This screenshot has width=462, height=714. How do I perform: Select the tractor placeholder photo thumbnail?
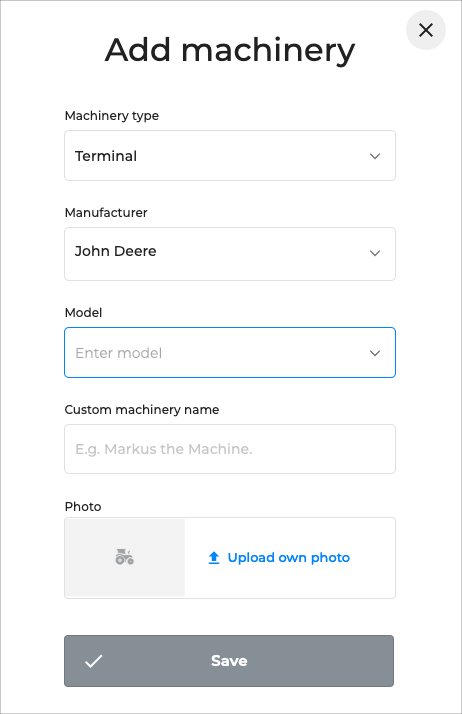[125, 557]
